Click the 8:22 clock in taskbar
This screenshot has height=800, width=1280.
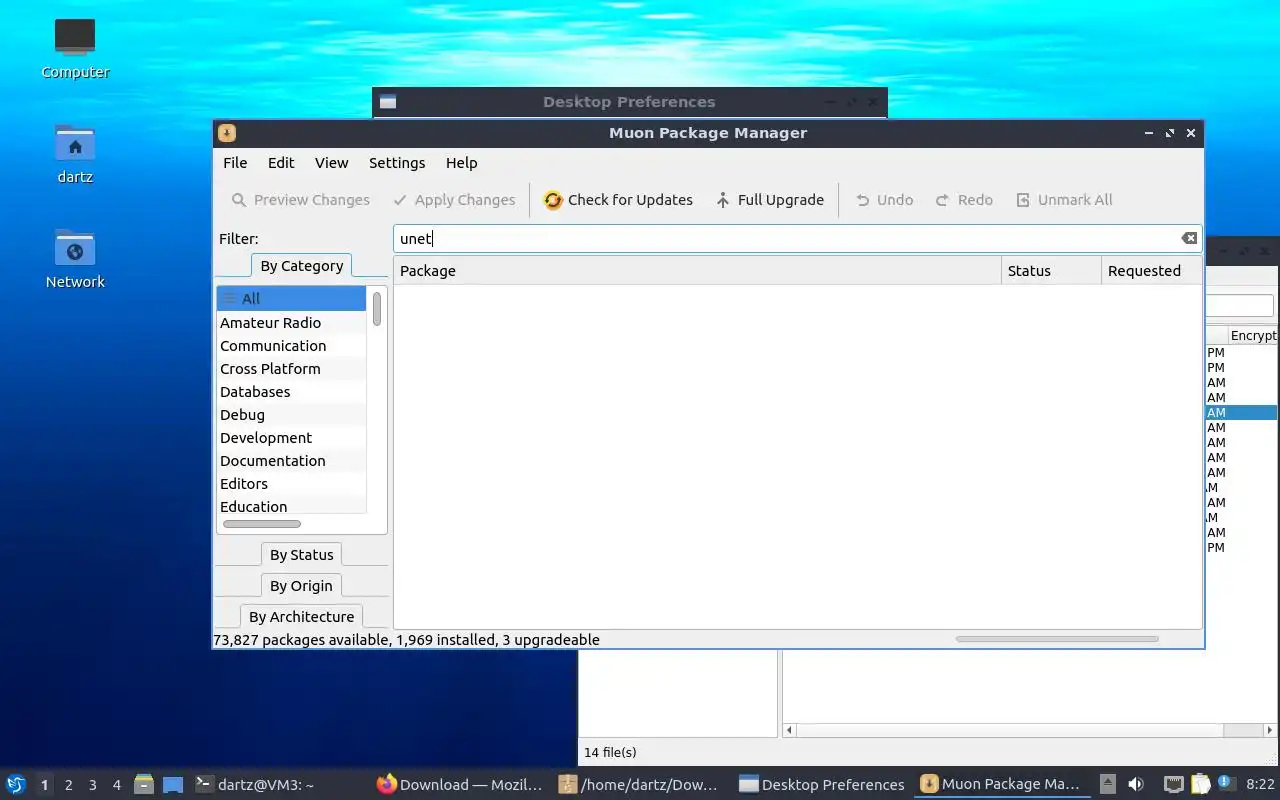tap(1261, 785)
